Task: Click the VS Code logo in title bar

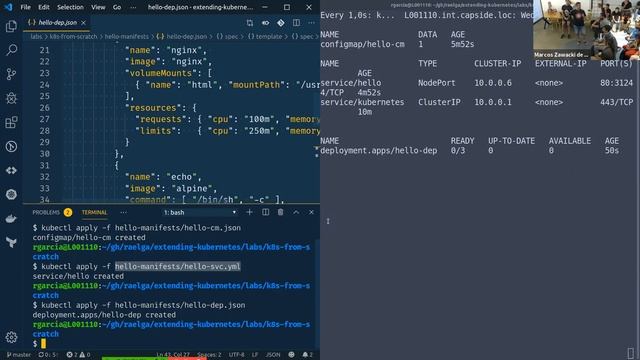Action: [9, 7]
